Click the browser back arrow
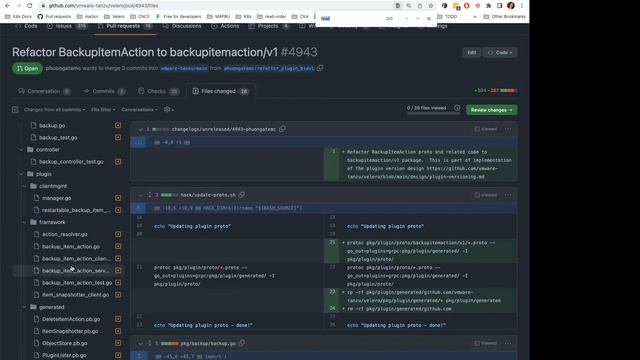Screen dimensions: 640x360 [7, 6]
